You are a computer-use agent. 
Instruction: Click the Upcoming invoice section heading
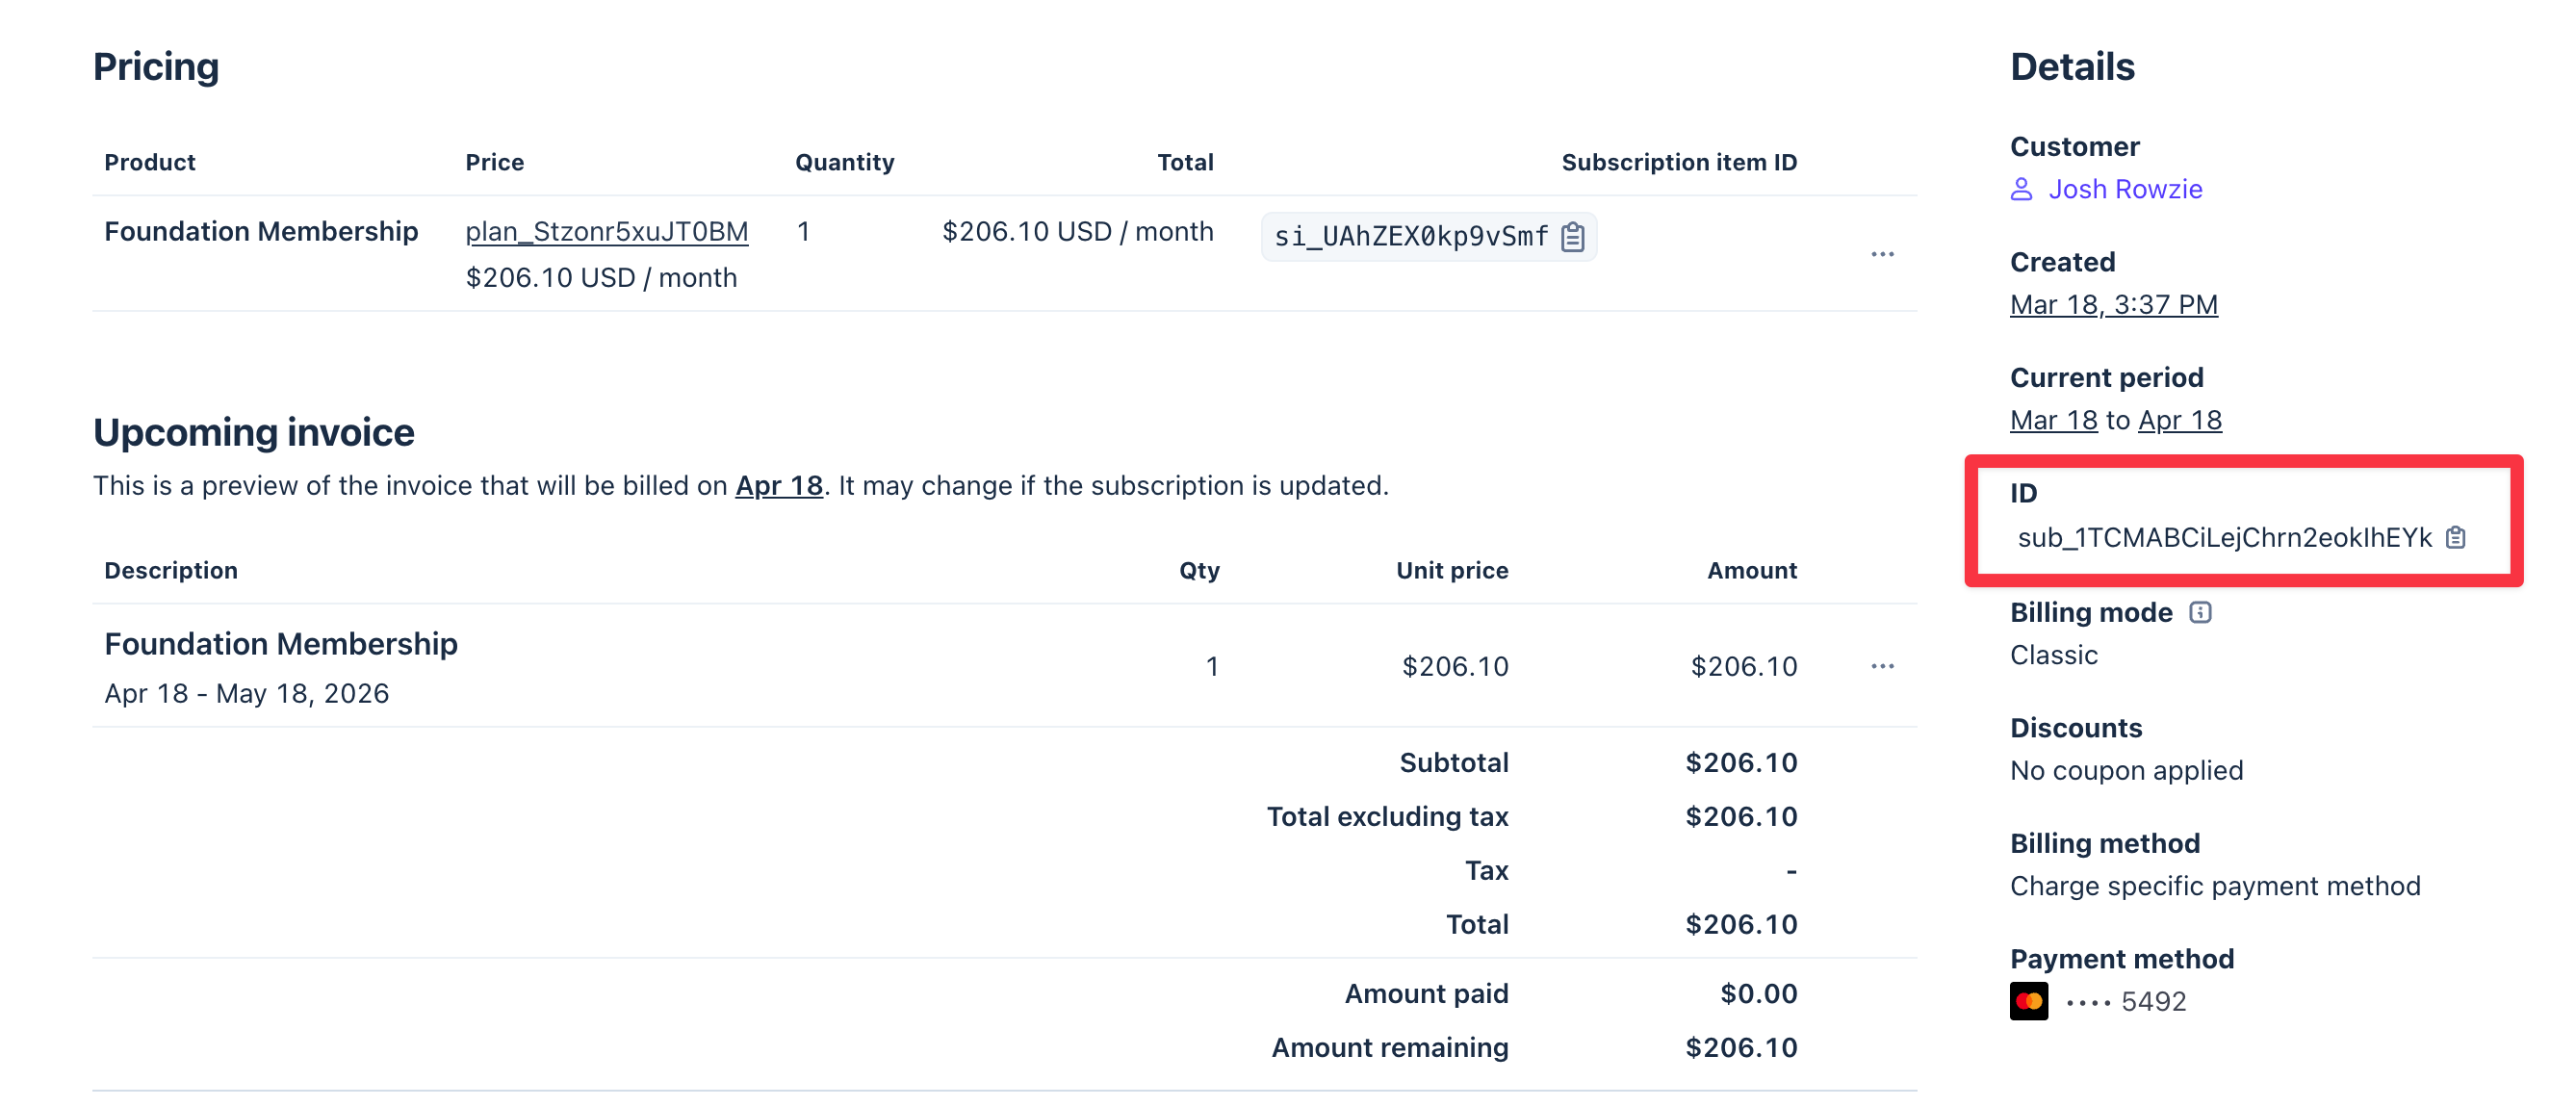pyautogui.click(x=253, y=432)
